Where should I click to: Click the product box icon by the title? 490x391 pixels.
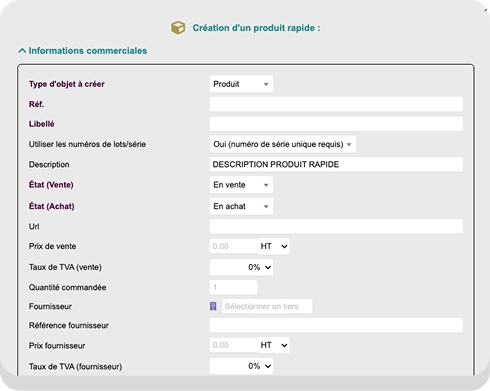(178, 28)
